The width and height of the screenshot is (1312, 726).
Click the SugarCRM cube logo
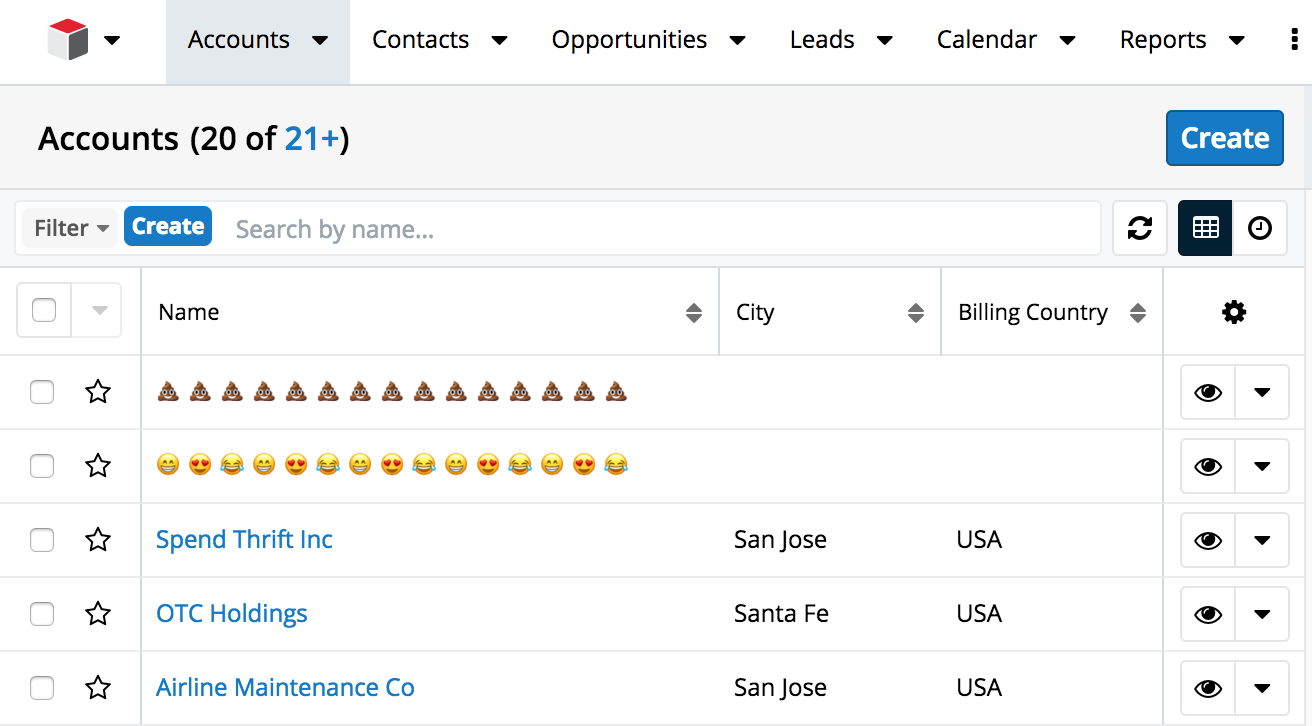pyautogui.click(x=68, y=40)
